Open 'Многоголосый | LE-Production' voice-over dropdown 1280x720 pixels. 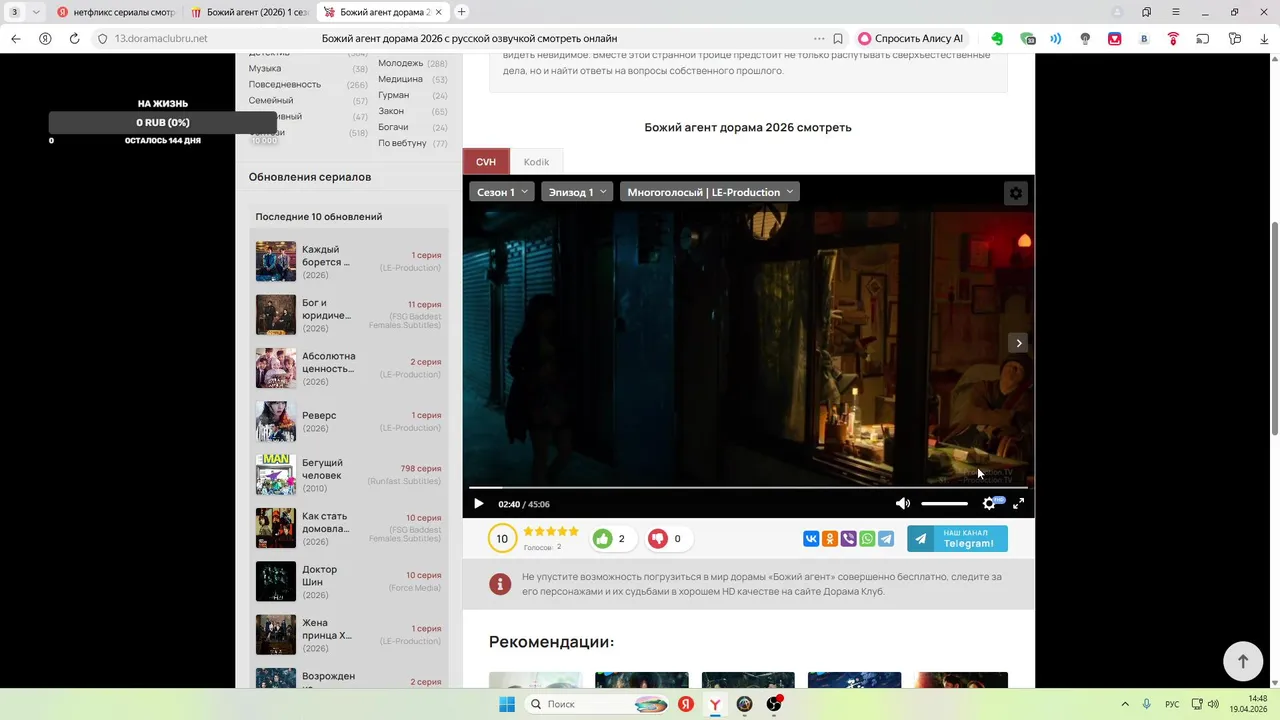pos(710,192)
